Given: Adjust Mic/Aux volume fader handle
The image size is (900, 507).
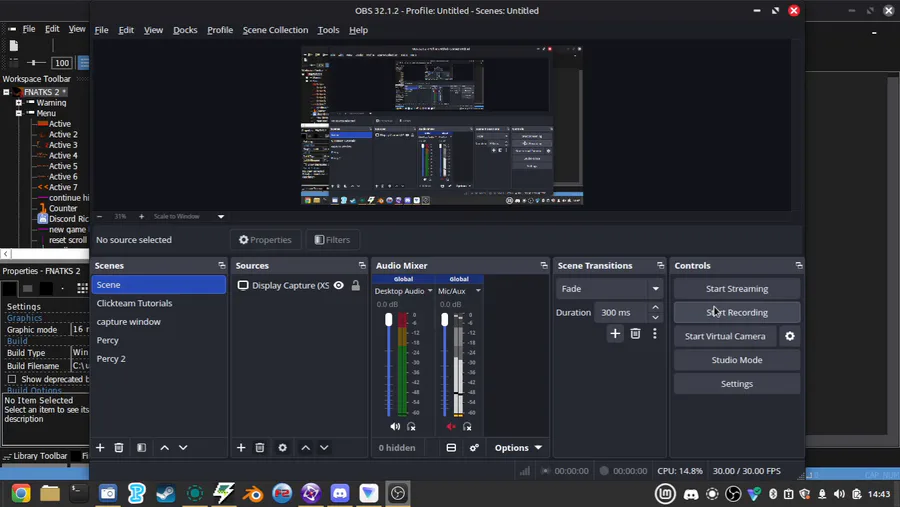Looking at the screenshot, I should click(445, 320).
